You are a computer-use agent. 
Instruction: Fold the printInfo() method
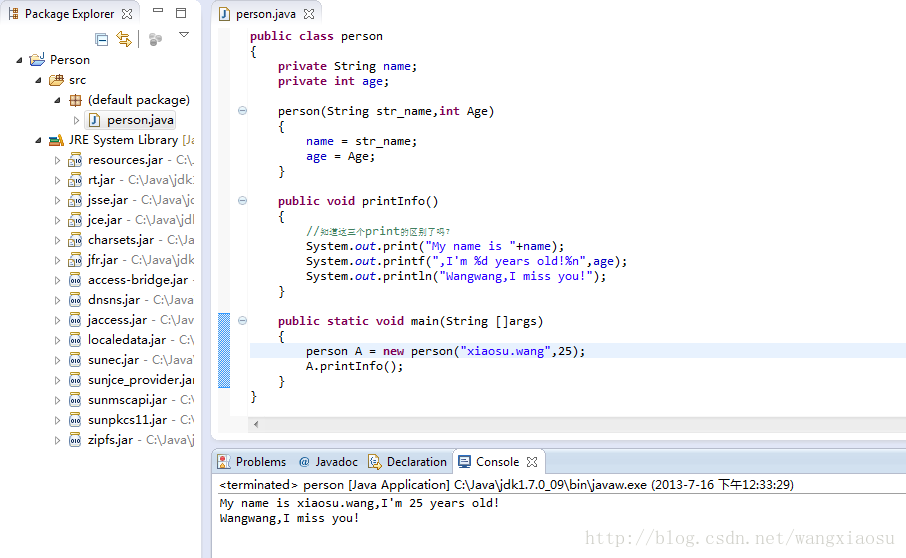point(242,201)
